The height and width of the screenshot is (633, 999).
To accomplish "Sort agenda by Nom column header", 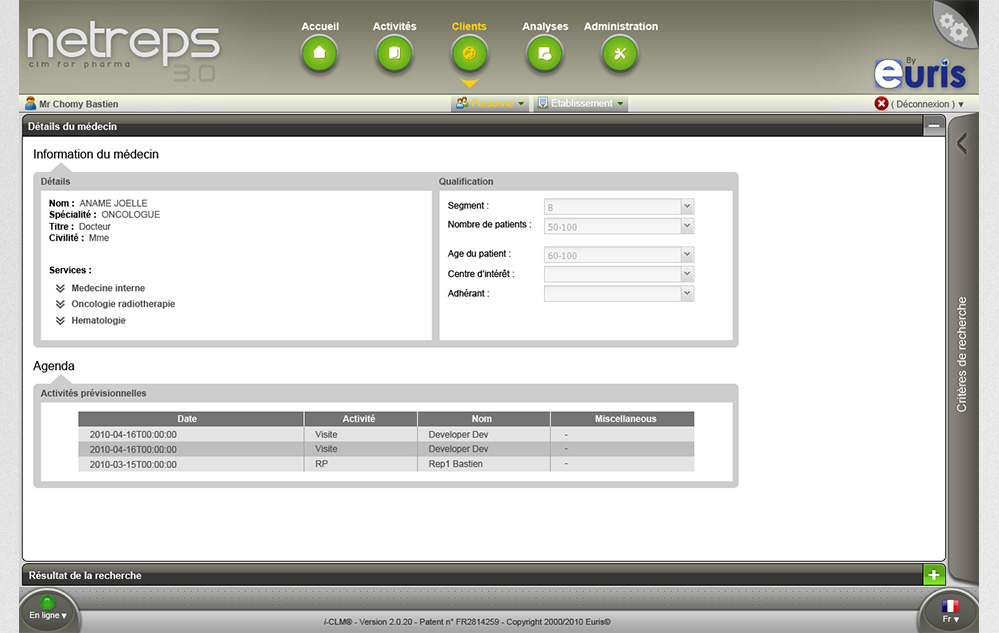I will point(484,419).
